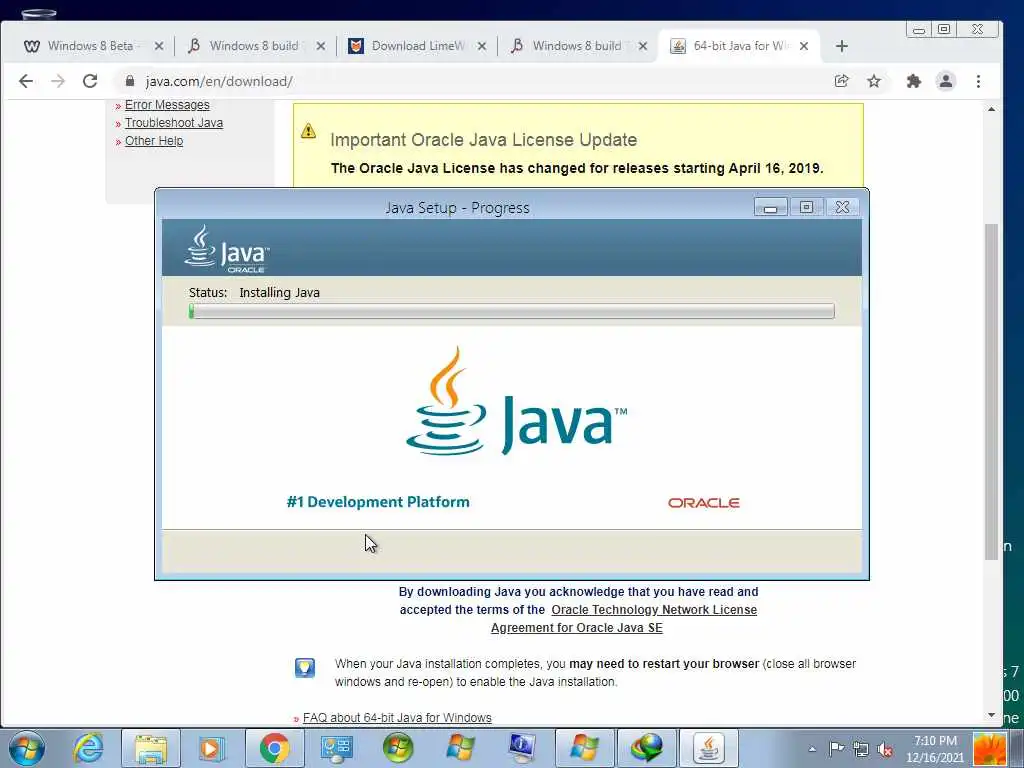This screenshot has width=1024, height=768.
Task: Click the scrollbar down arrow
Action: [991, 715]
